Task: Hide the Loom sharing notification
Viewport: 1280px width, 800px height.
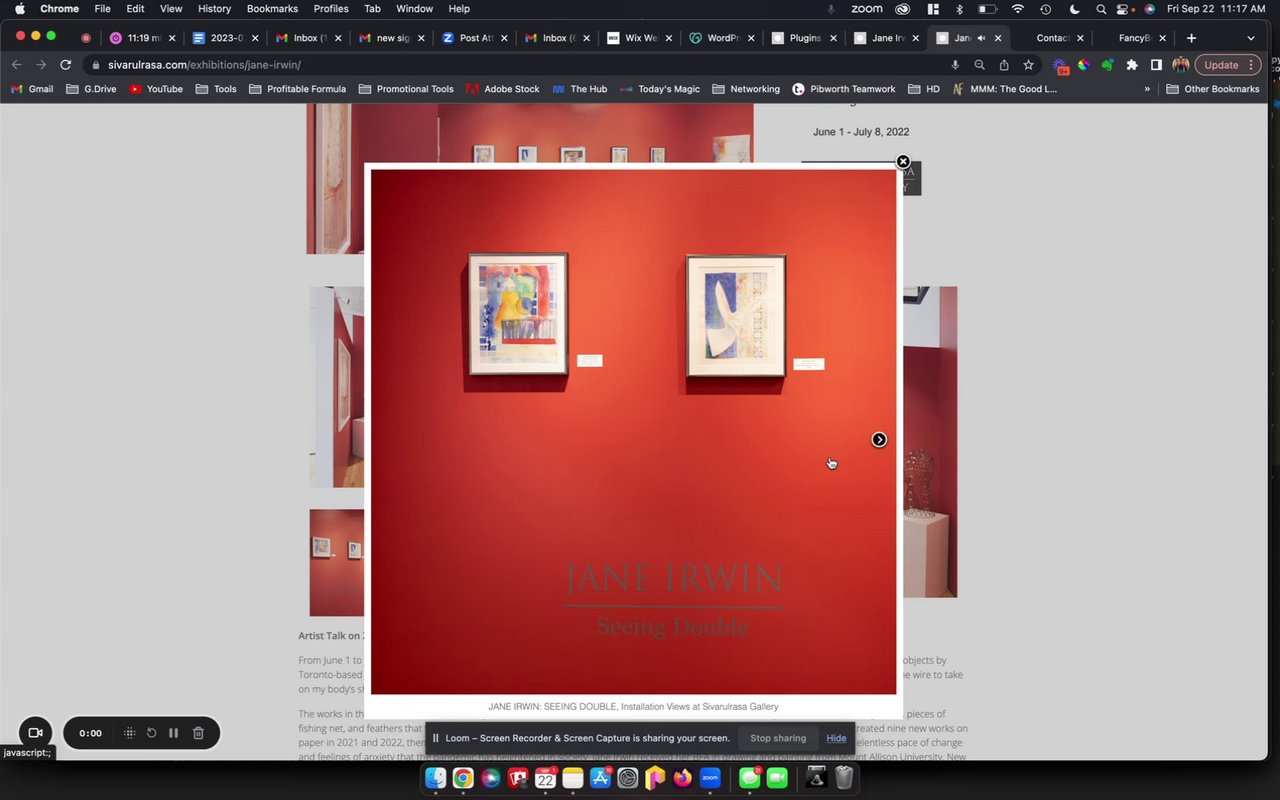Action: [836, 738]
